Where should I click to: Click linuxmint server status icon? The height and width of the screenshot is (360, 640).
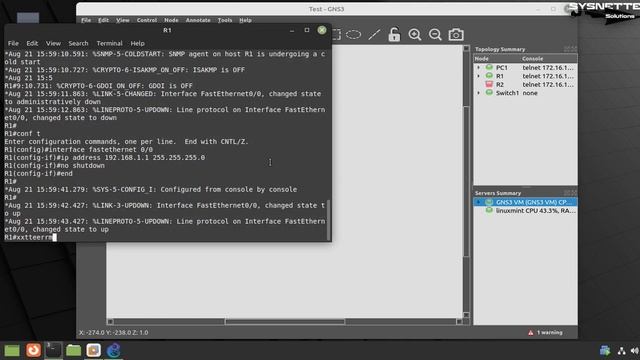click(x=489, y=211)
